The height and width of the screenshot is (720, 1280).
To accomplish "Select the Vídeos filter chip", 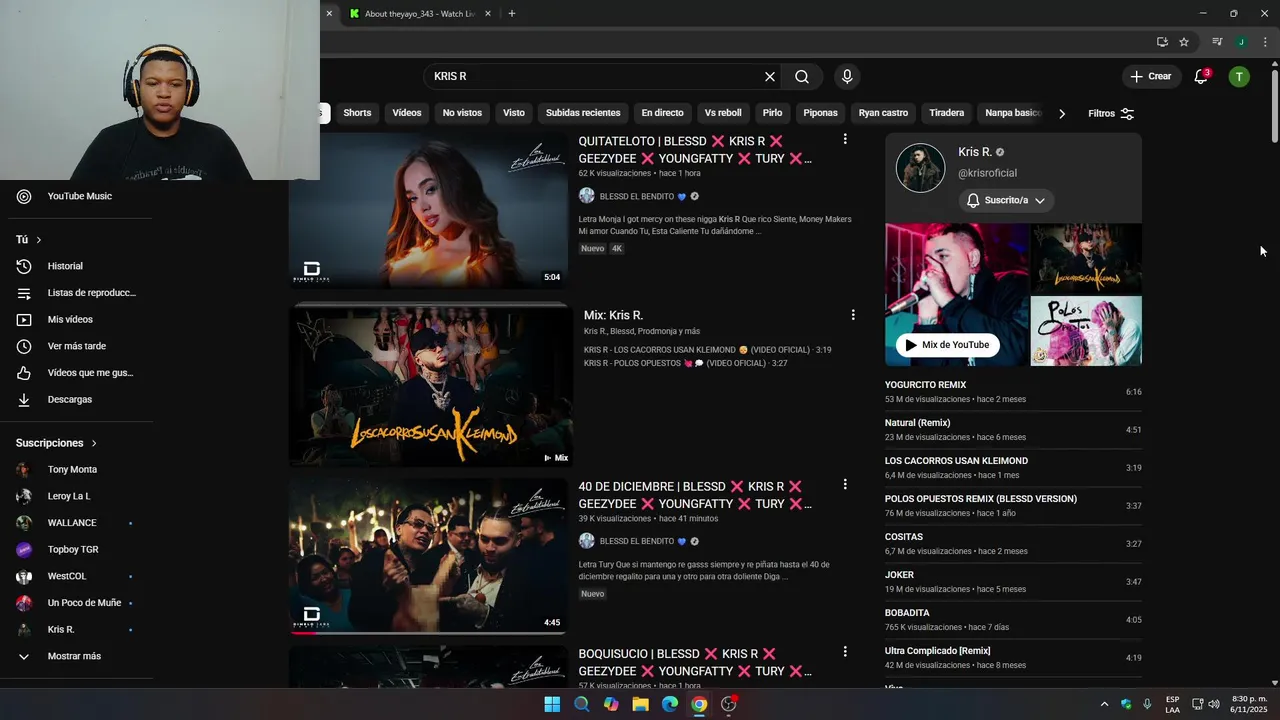I will (x=407, y=113).
